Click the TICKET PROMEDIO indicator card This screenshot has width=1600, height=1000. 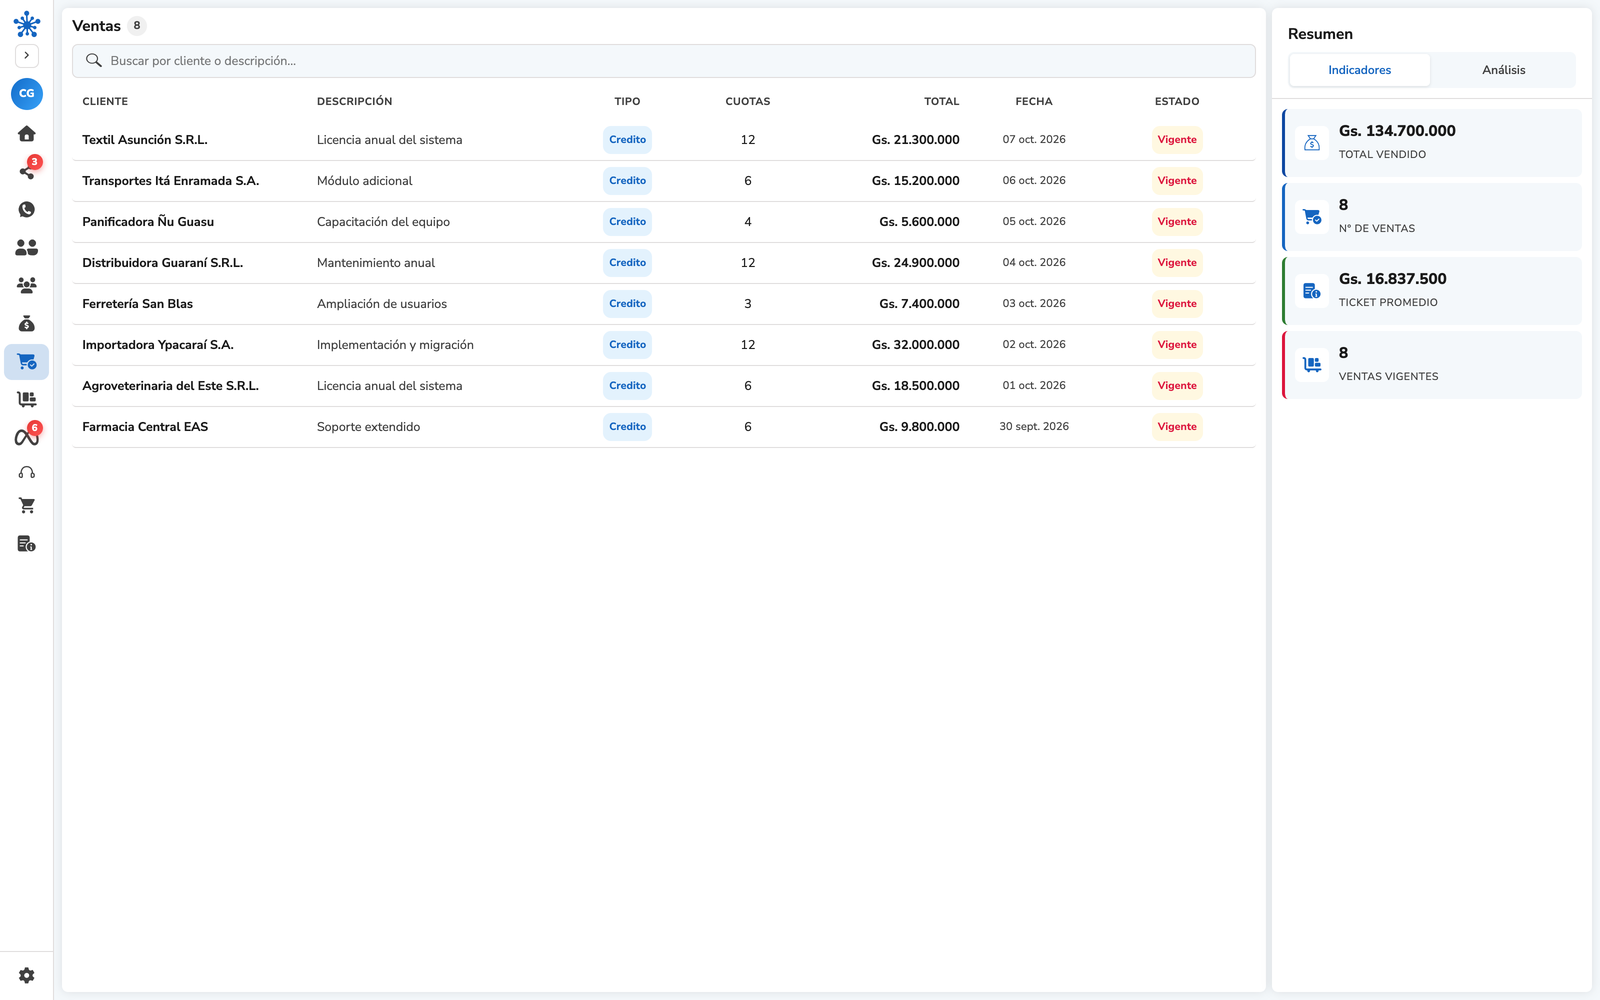coord(1432,291)
